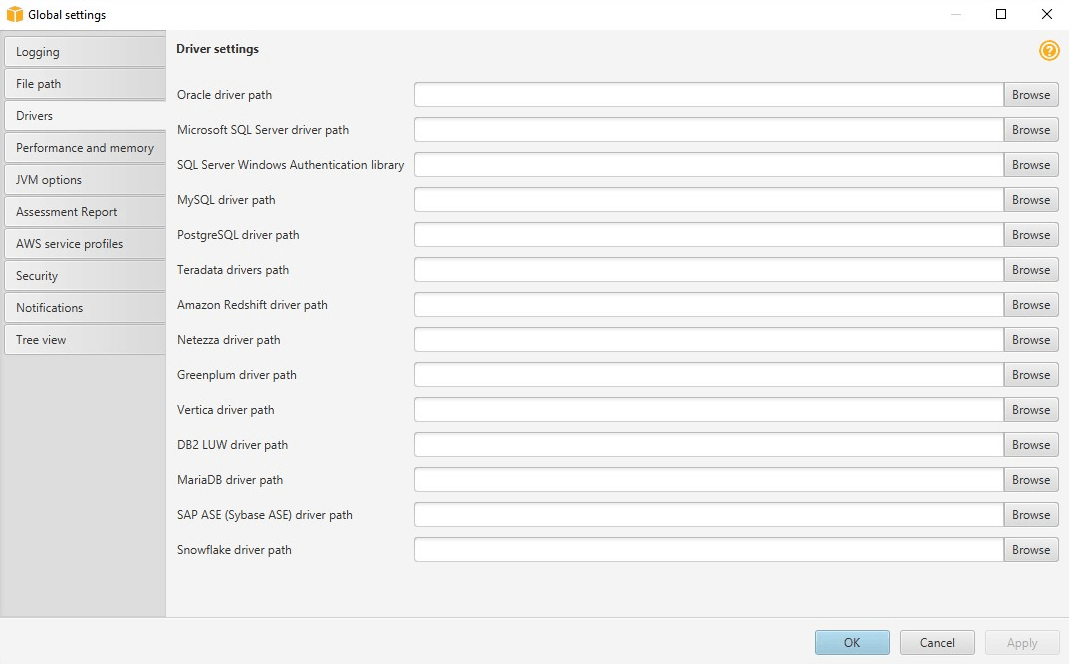Browse for the SQL Server Windows Authentication library

1031,164
